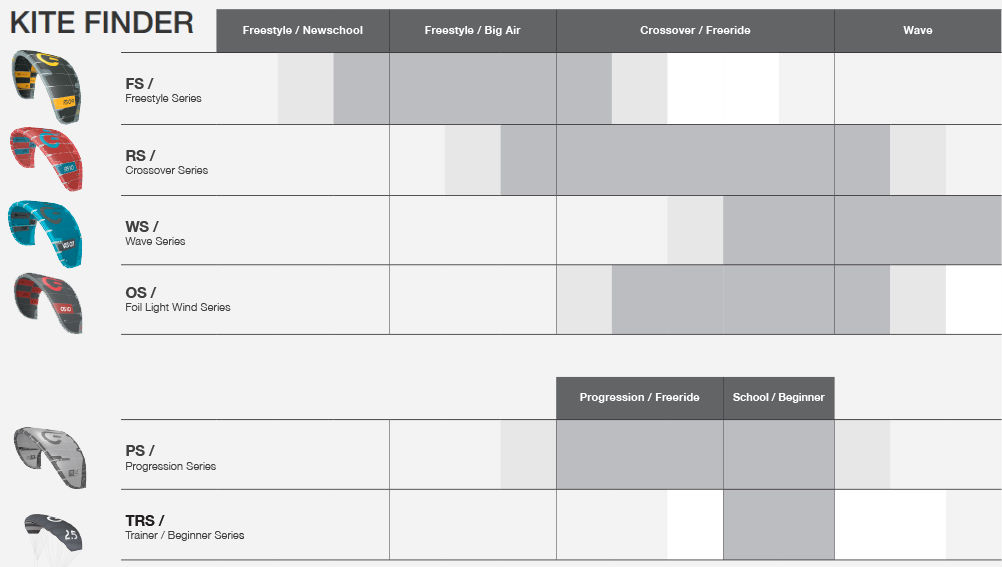Open the Freestyle / Newschool column header
The image size is (1002, 567).
[302, 31]
